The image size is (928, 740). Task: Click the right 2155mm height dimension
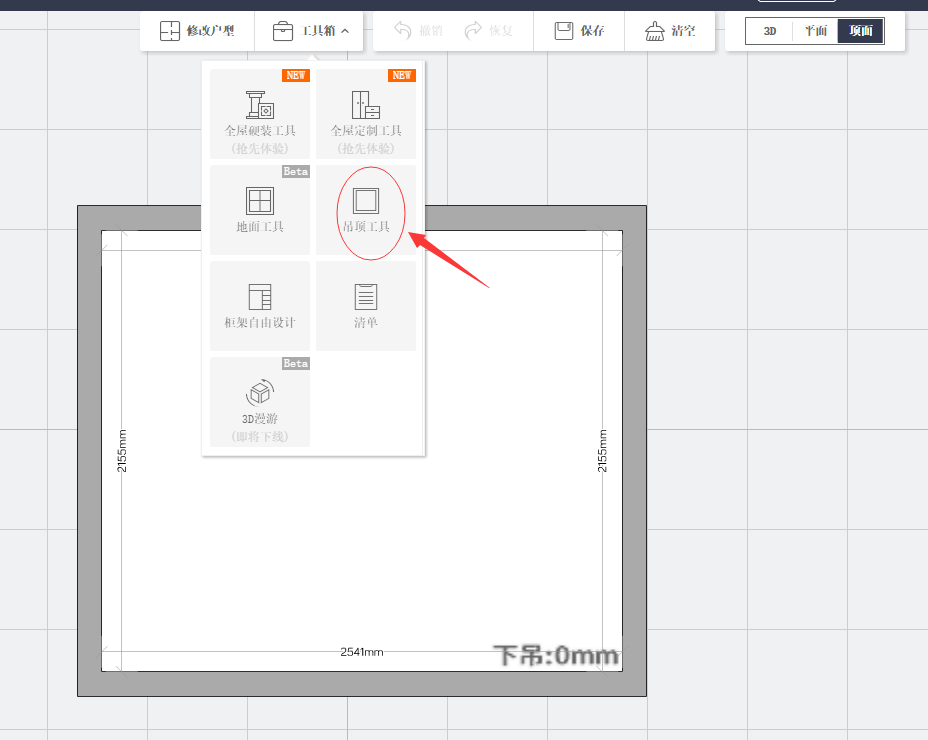coord(602,451)
